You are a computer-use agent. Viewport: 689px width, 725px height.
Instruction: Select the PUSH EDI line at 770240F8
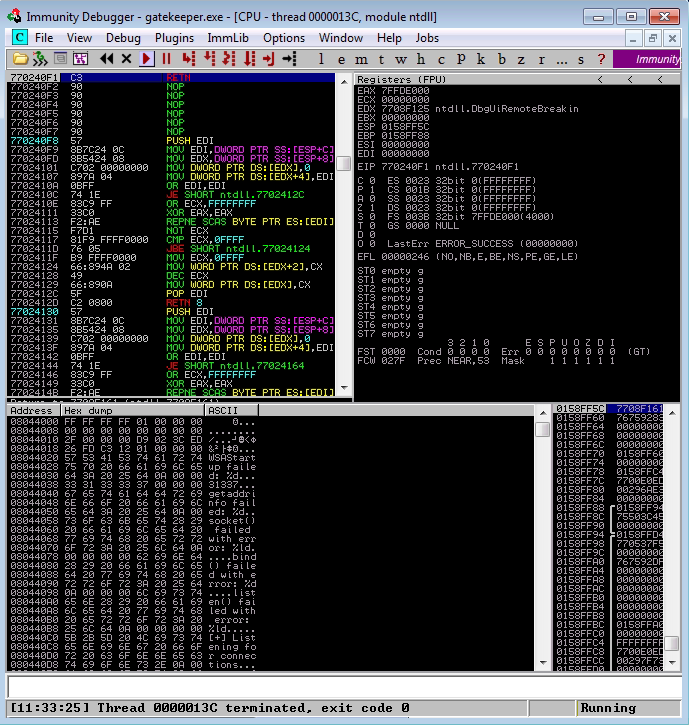(171, 140)
